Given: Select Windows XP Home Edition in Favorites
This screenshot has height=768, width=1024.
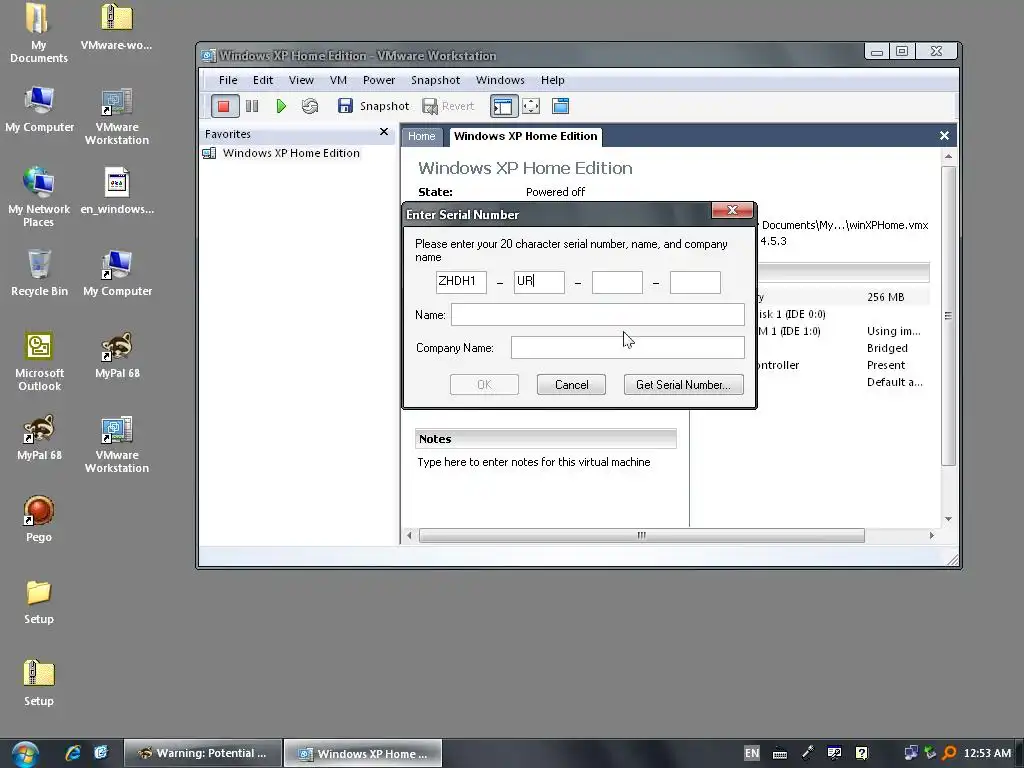Looking at the screenshot, I should pos(281,153).
